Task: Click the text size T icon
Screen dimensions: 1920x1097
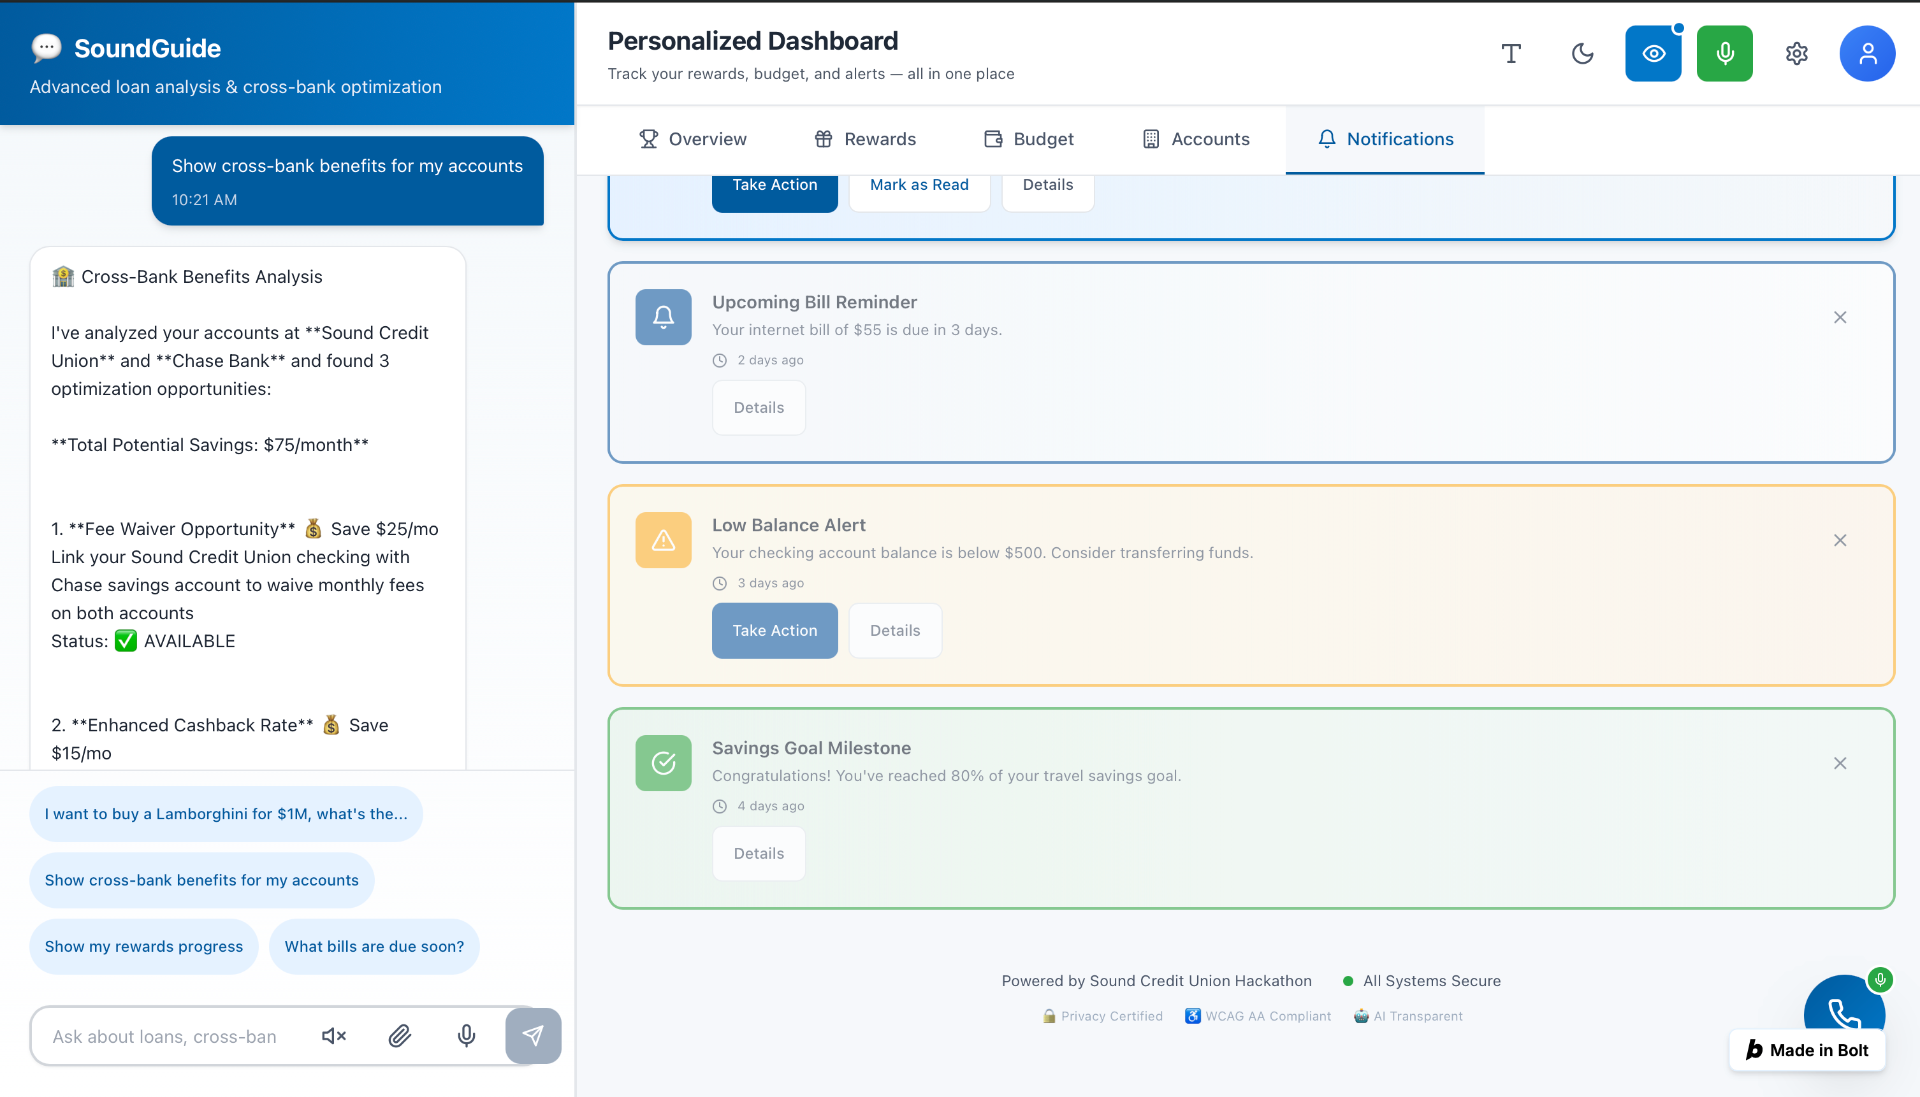Action: 1511,54
